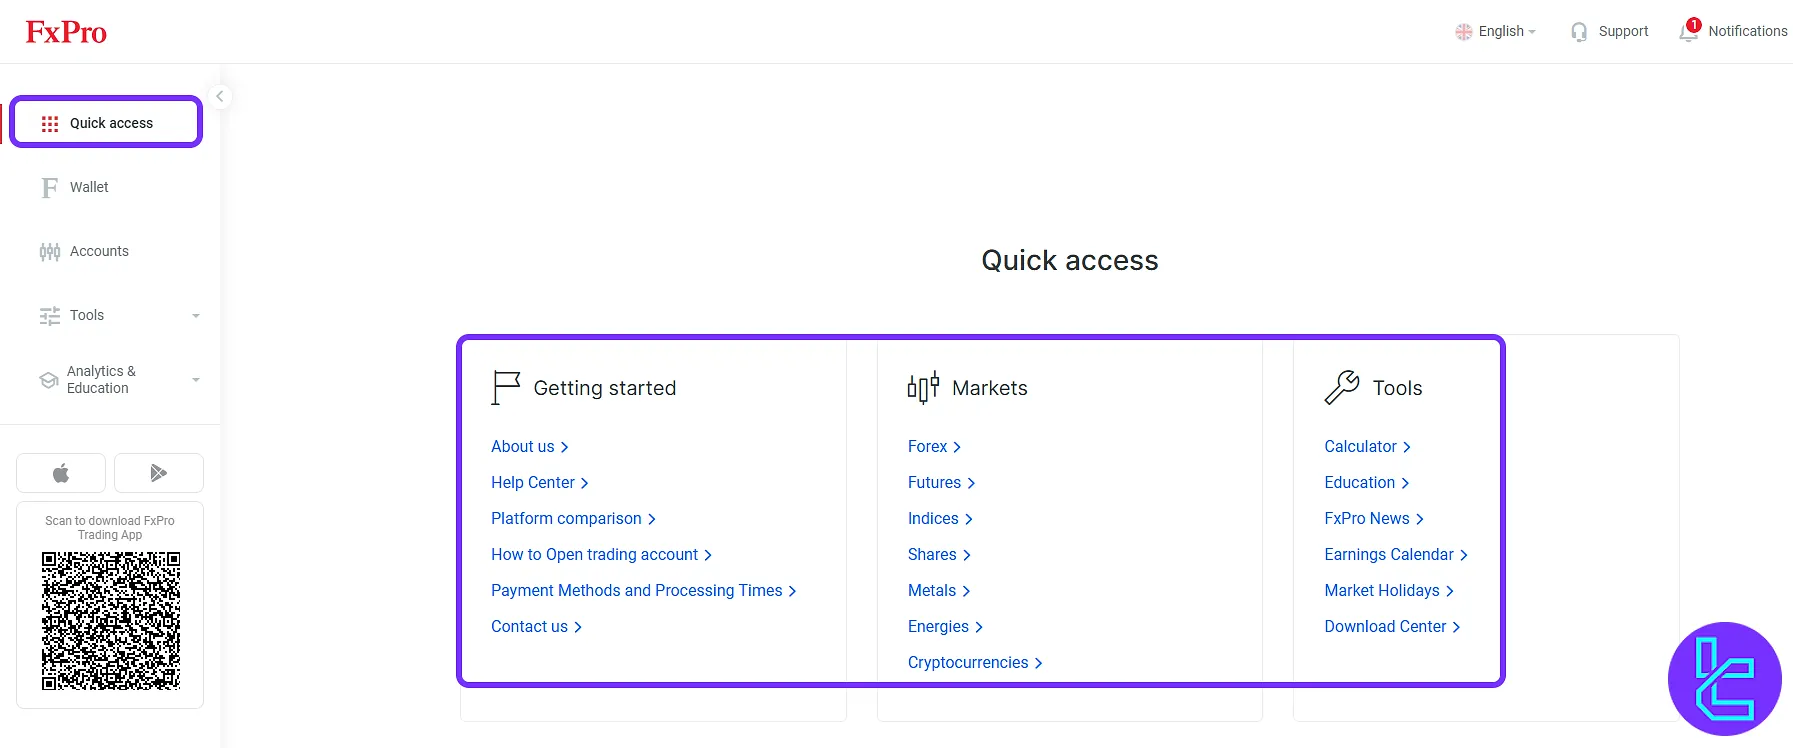Expand the Tools sidebar menu arrow

point(196,316)
